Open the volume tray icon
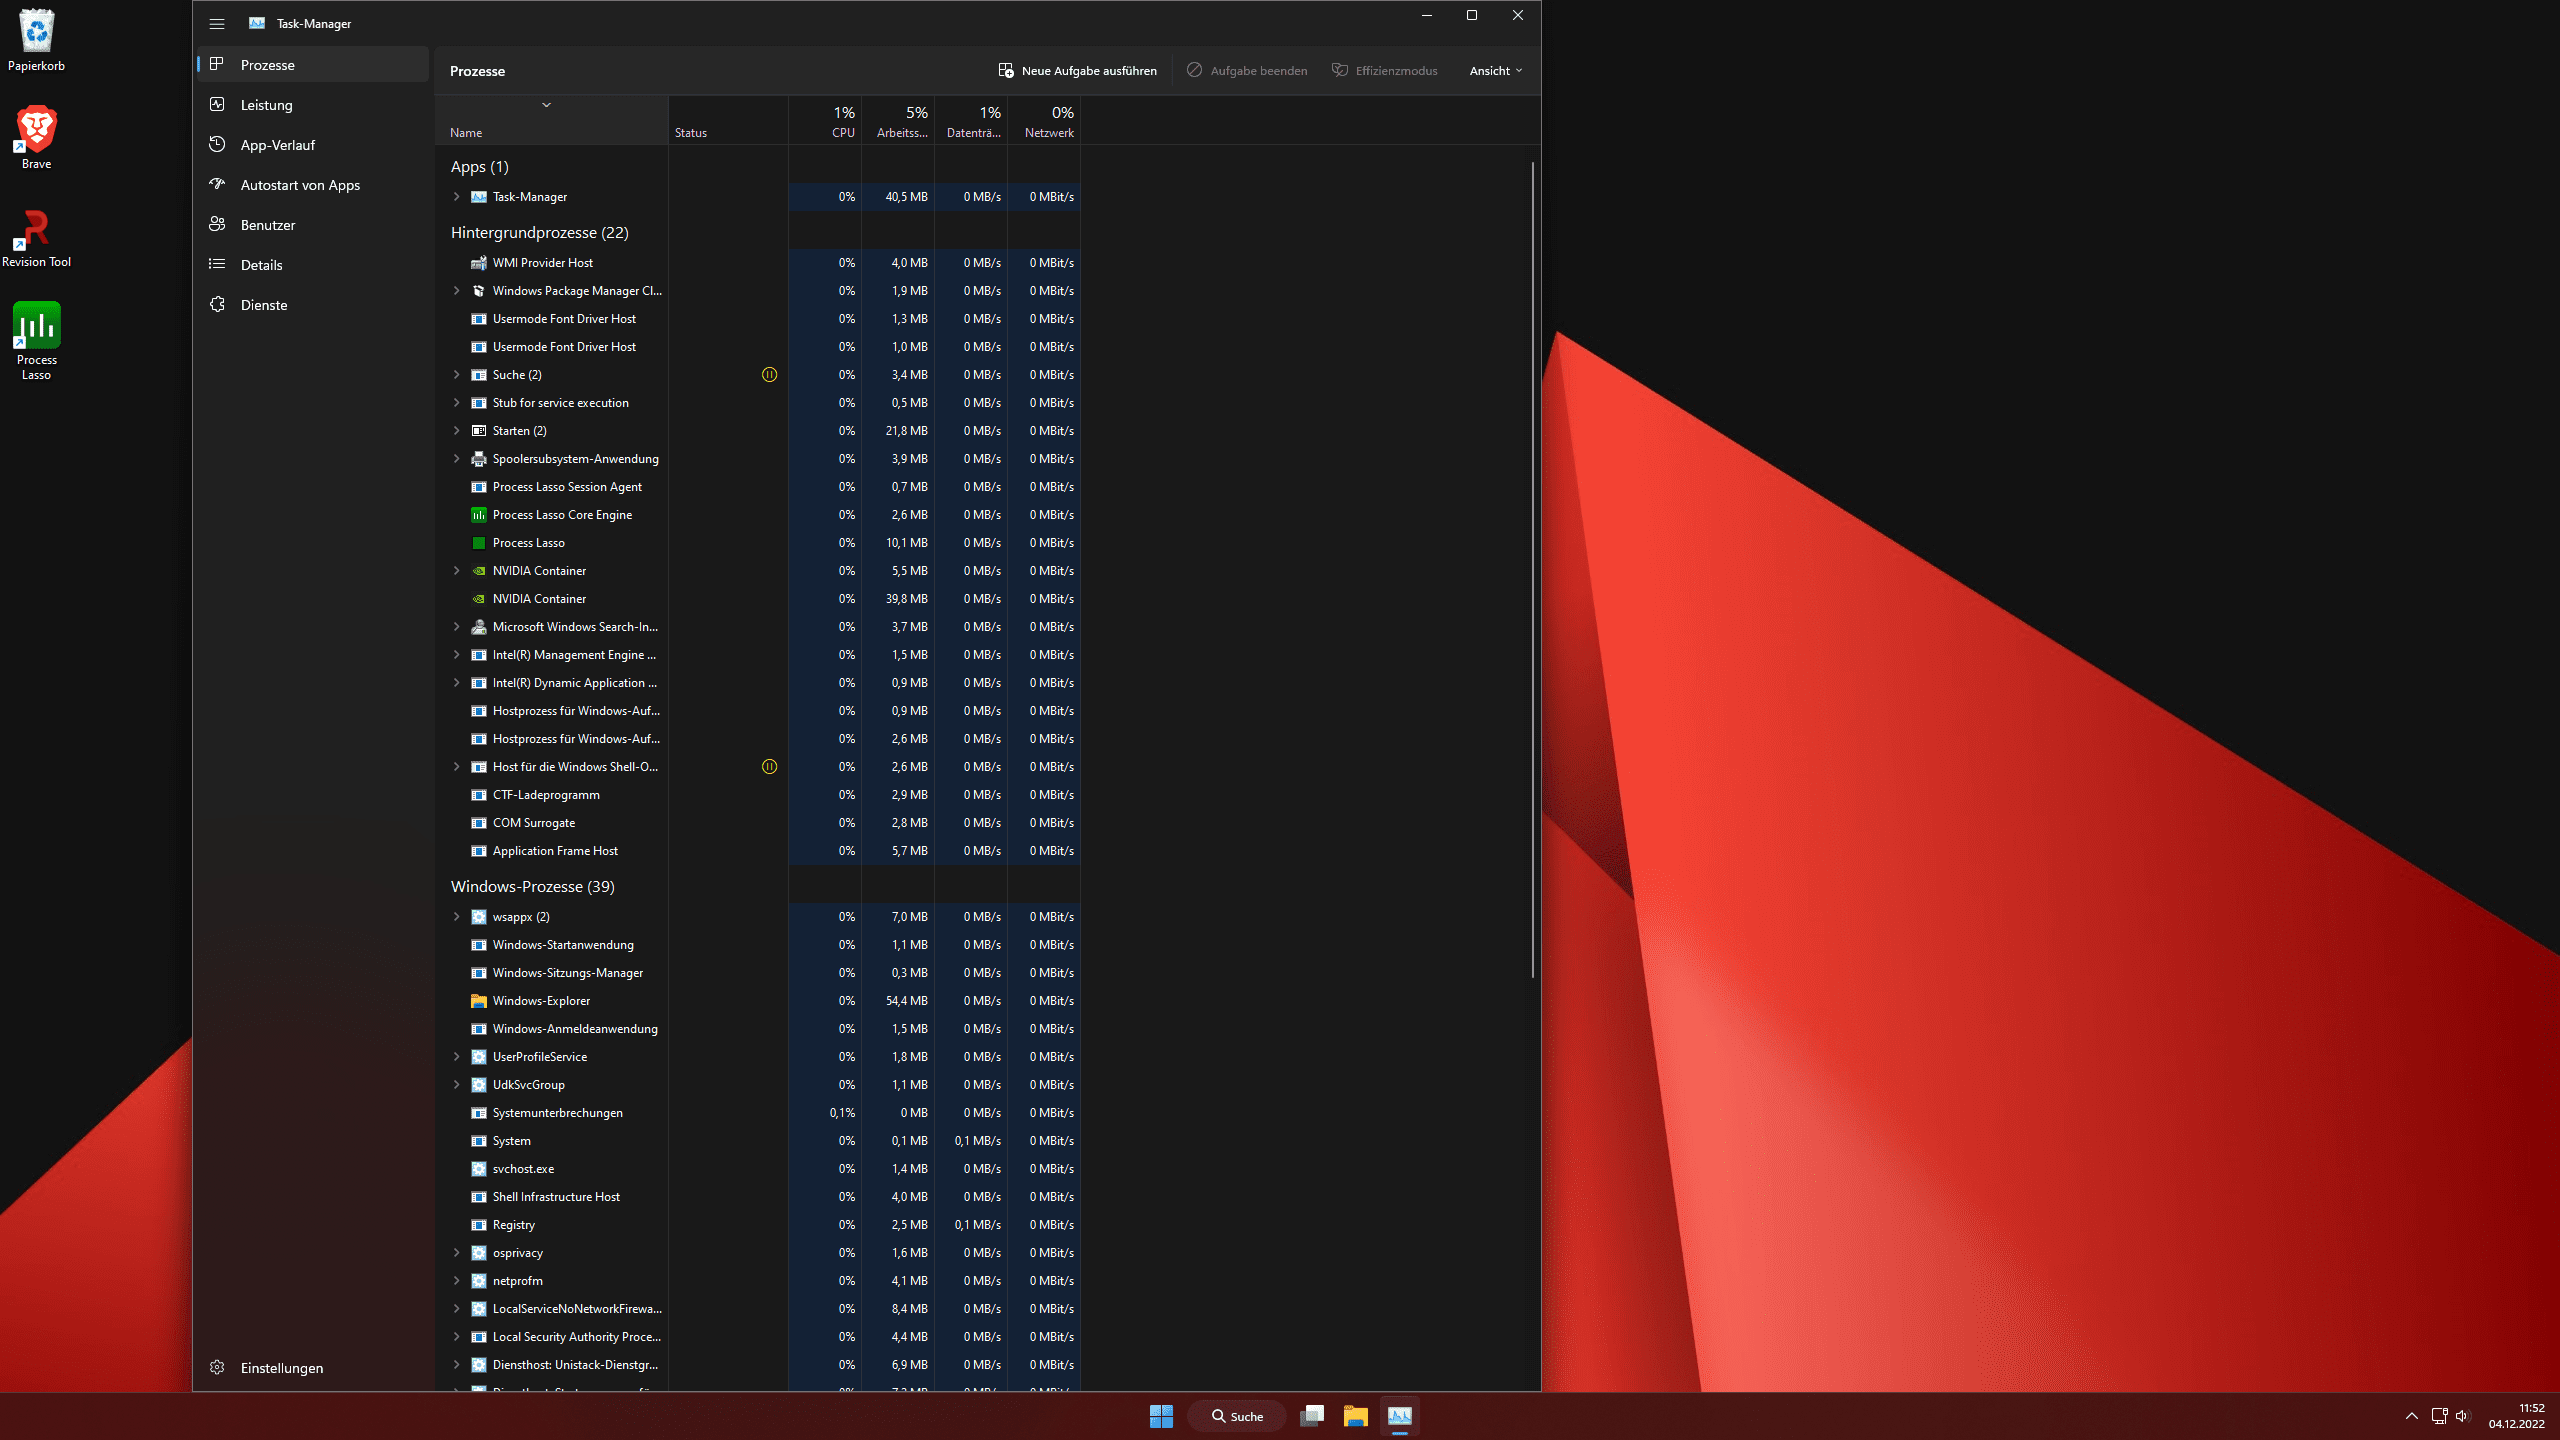The width and height of the screenshot is (2560, 1440). (2462, 1416)
